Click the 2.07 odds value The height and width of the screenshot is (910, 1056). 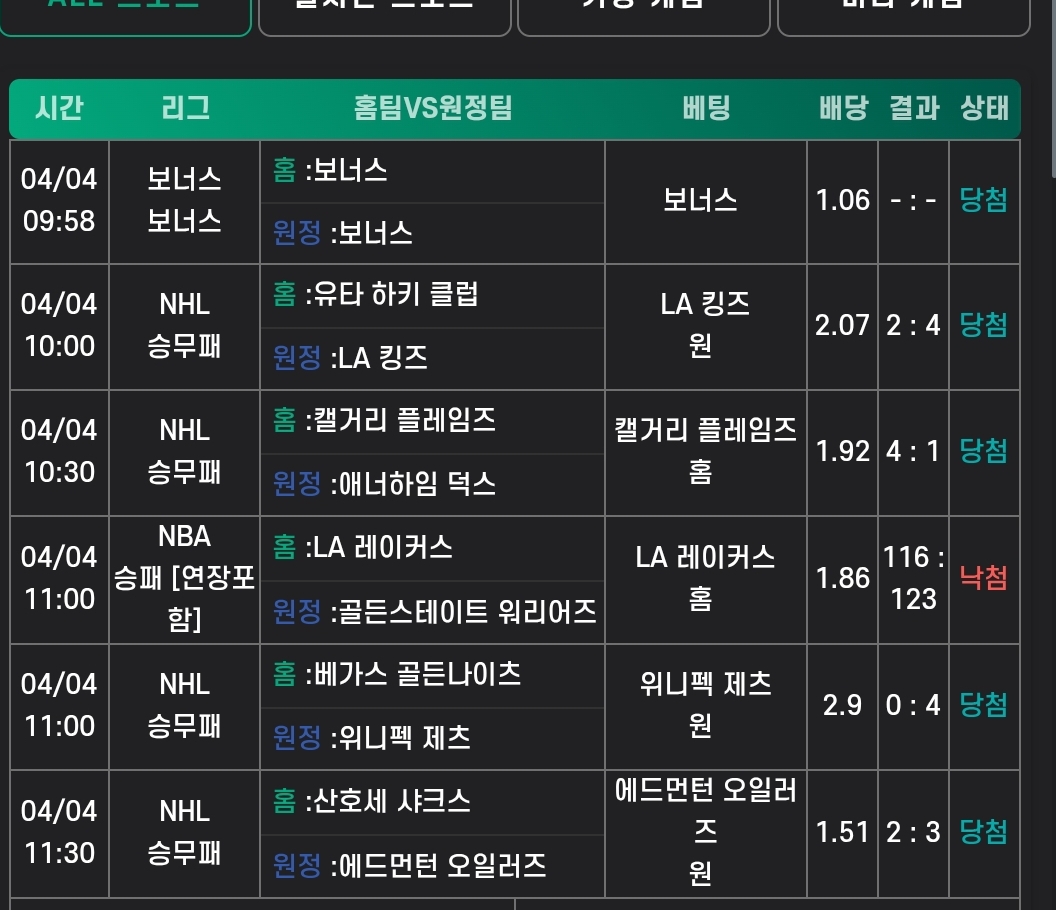pyautogui.click(x=842, y=325)
